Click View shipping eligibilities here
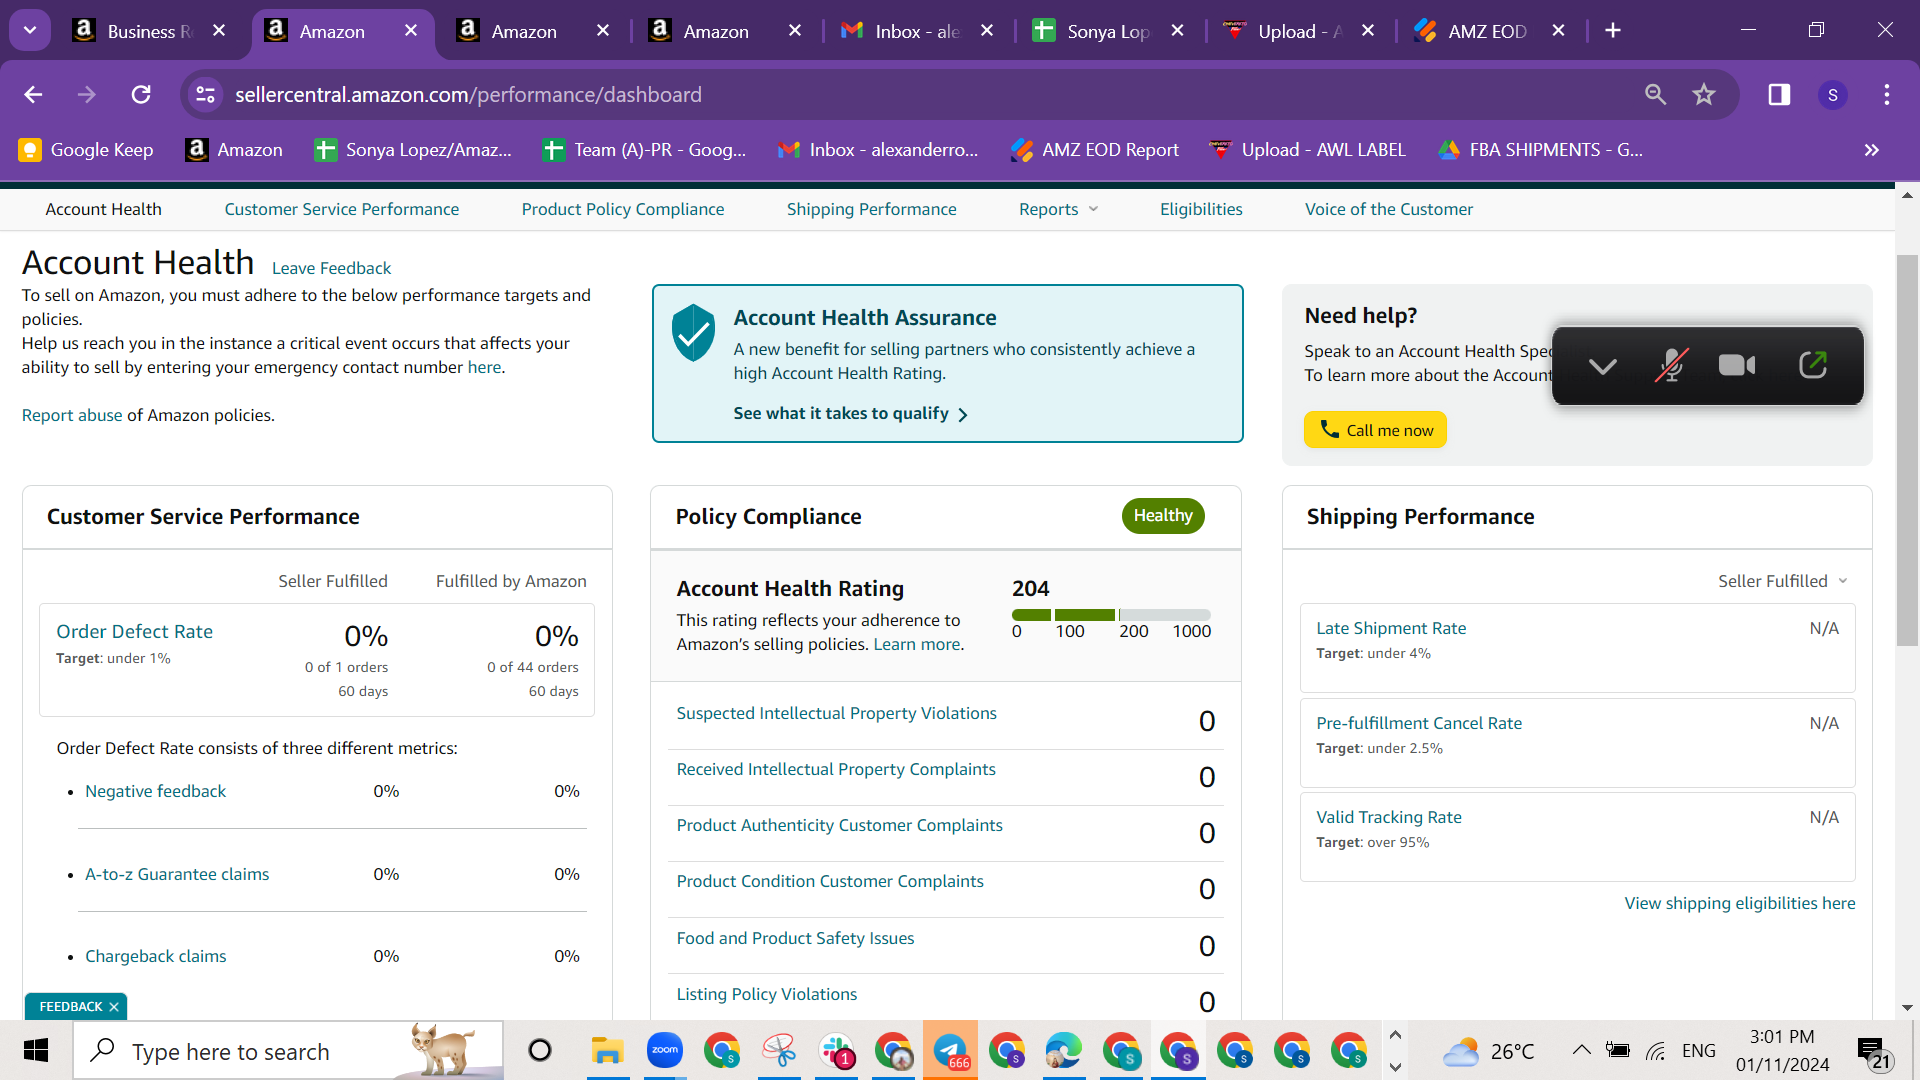Viewport: 1920px width, 1080px height. 1739,903
